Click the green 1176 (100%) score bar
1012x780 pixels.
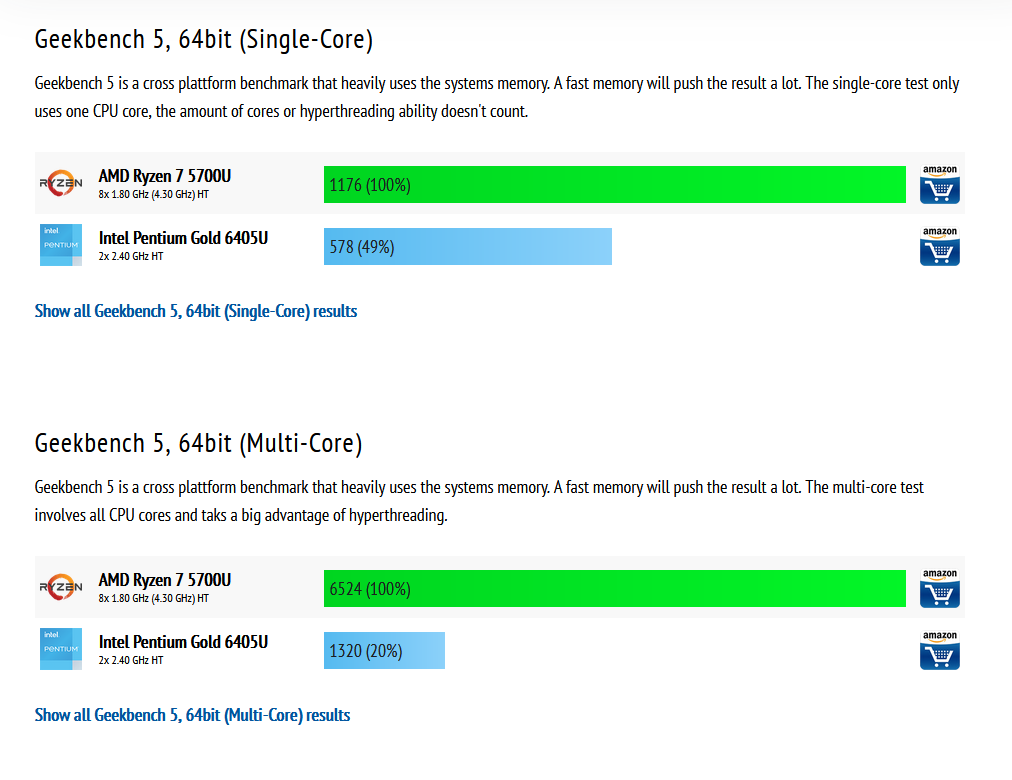click(x=614, y=185)
